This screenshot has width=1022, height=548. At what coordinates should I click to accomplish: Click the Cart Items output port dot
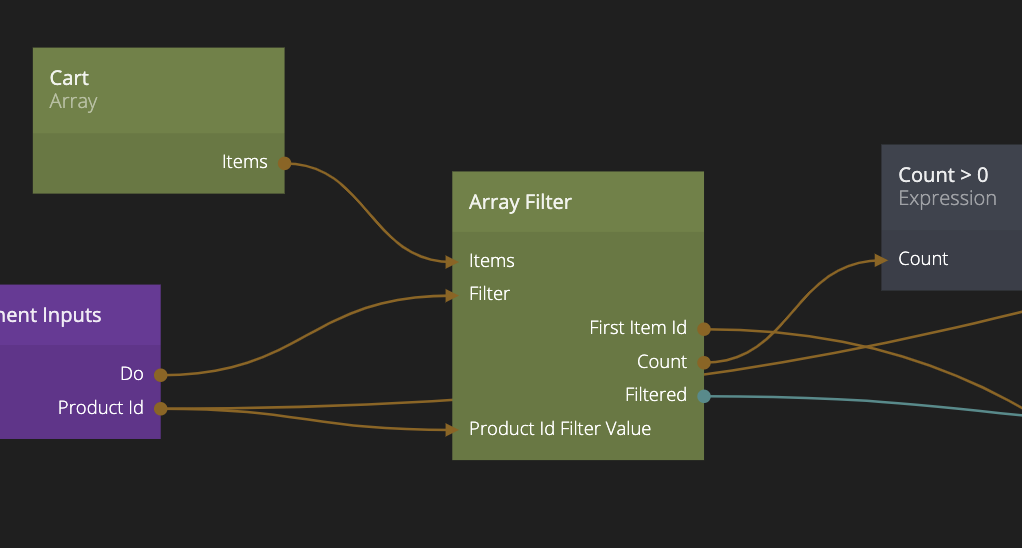[284, 162]
